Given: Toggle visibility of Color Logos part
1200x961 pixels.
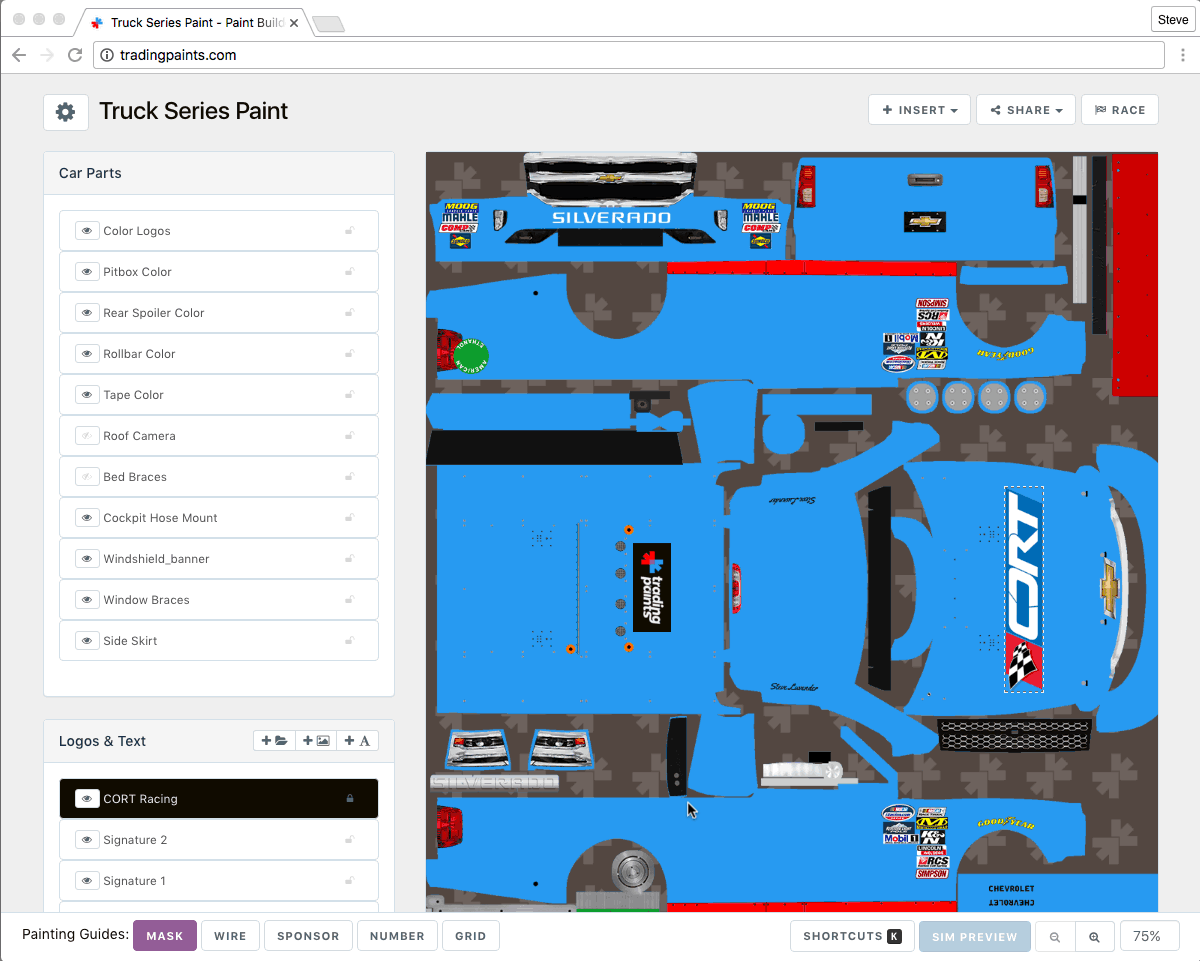Looking at the screenshot, I should 87,231.
